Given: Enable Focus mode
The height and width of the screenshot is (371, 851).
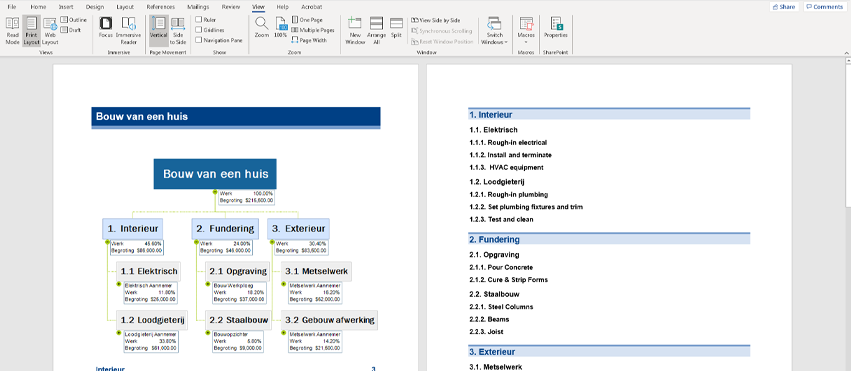Looking at the screenshot, I should click(106, 27).
